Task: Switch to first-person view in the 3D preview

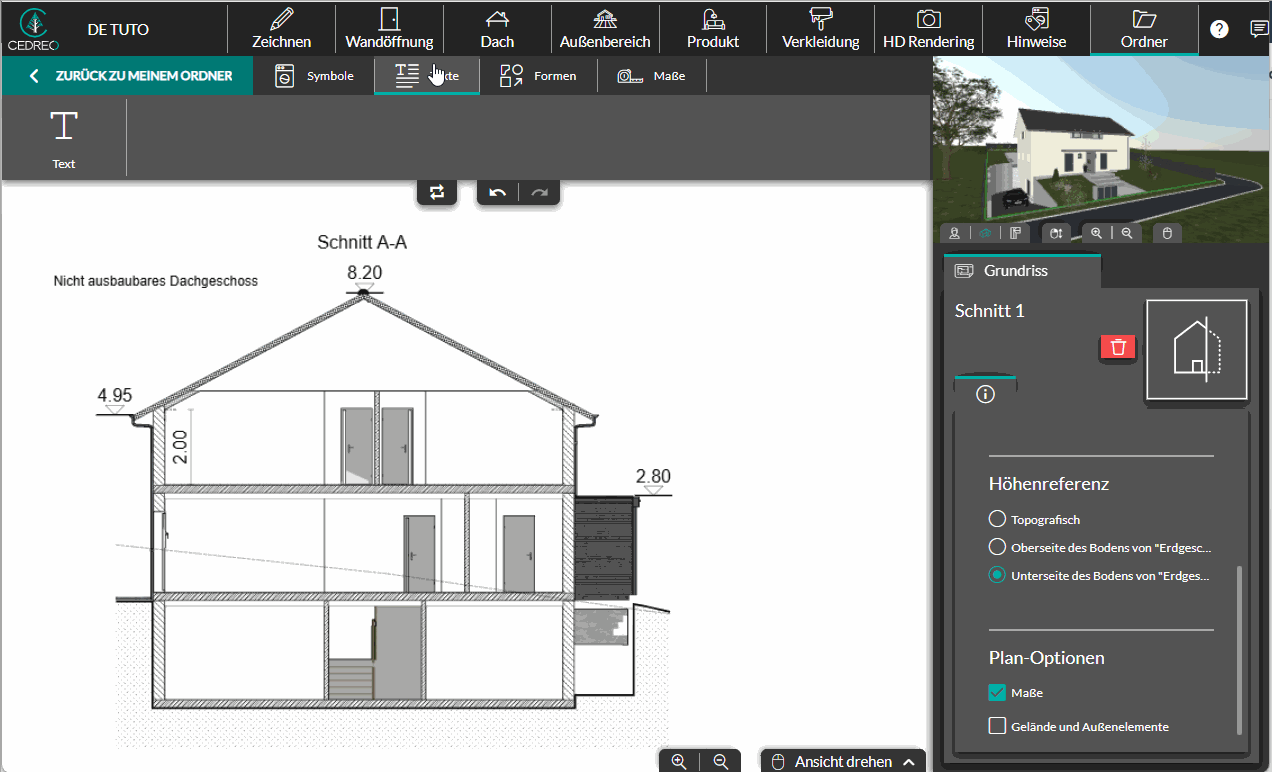Action: (x=955, y=233)
